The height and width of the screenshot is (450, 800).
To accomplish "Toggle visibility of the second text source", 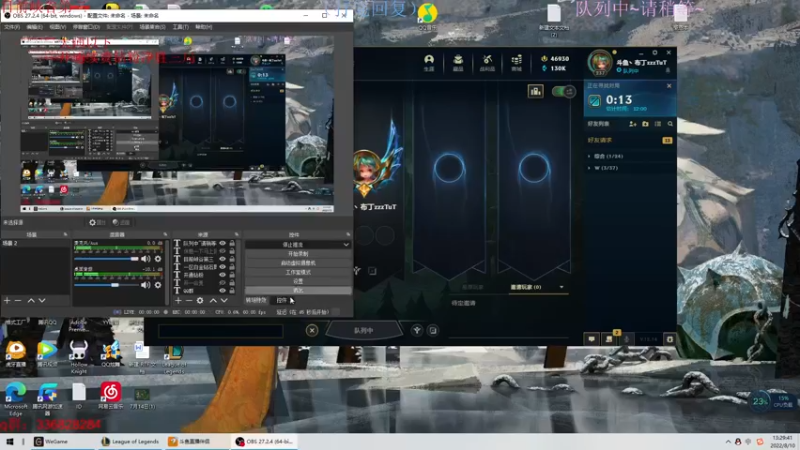I will coord(222,252).
